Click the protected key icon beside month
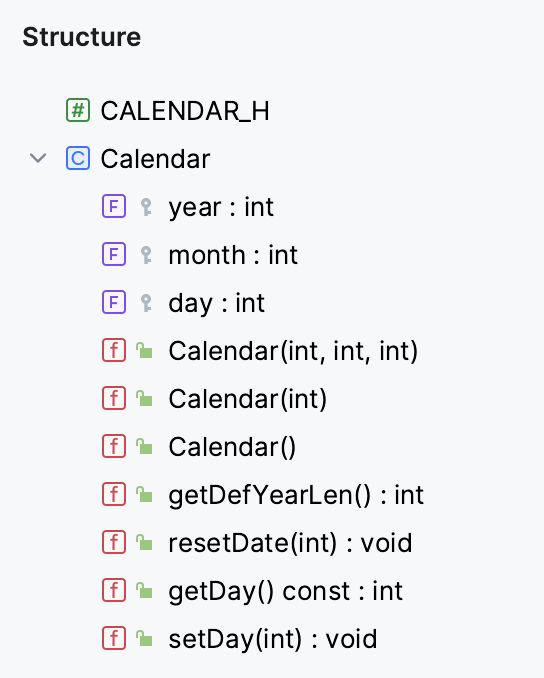544x678 pixels. 146,255
